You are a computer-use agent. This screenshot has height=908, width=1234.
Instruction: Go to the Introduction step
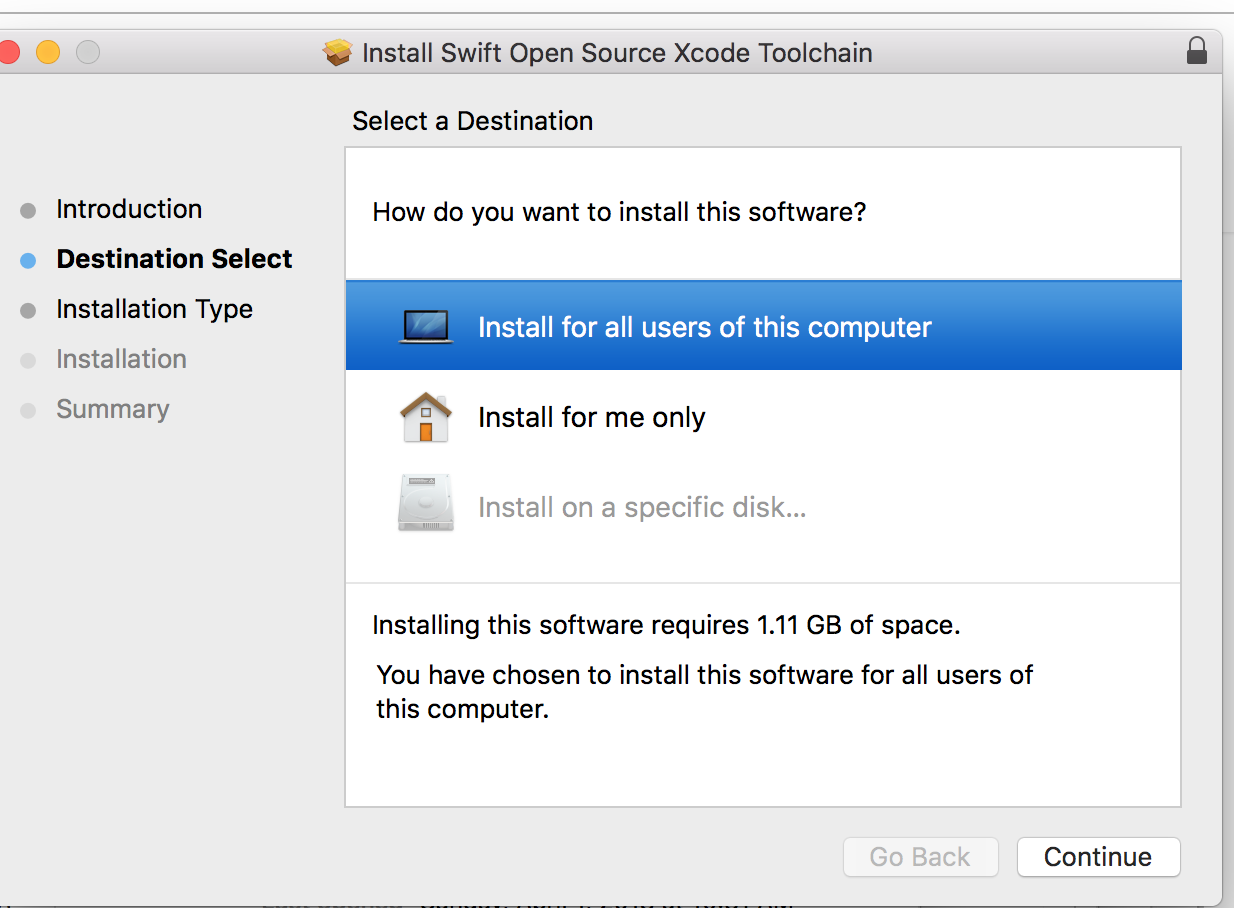[x=129, y=209]
